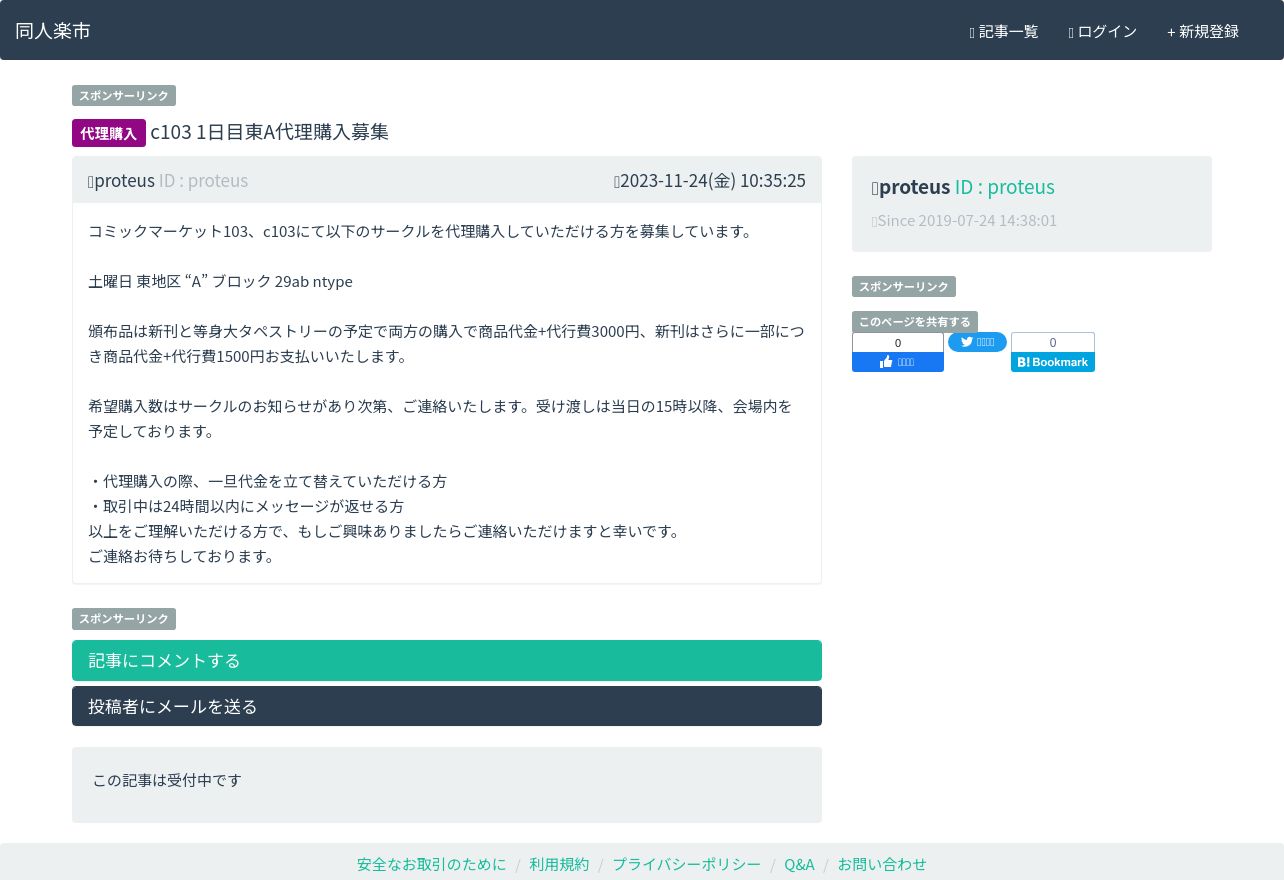Viewport: 1284px width, 880px height.
Task: Click the 記事にコメントする button
Action: tap(447, 661)
